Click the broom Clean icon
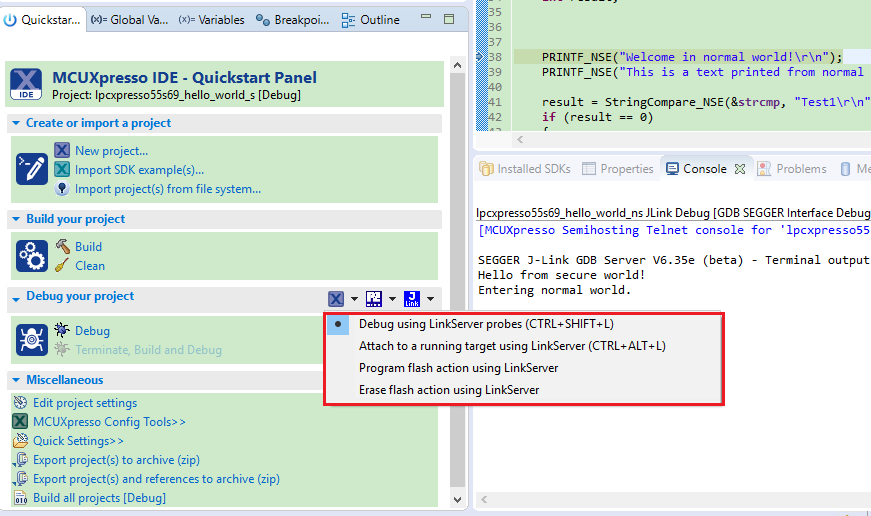 [62, 265]
